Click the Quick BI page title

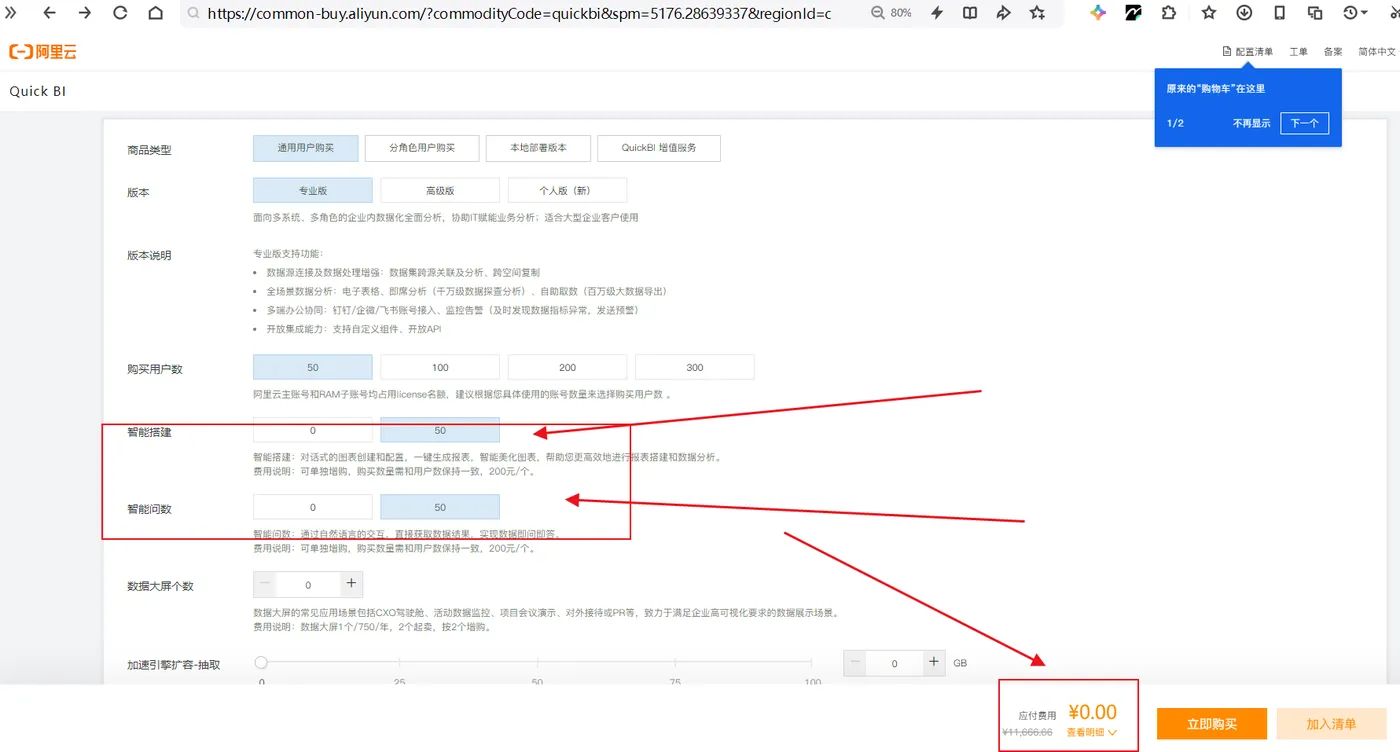click(x=38, y=91)
